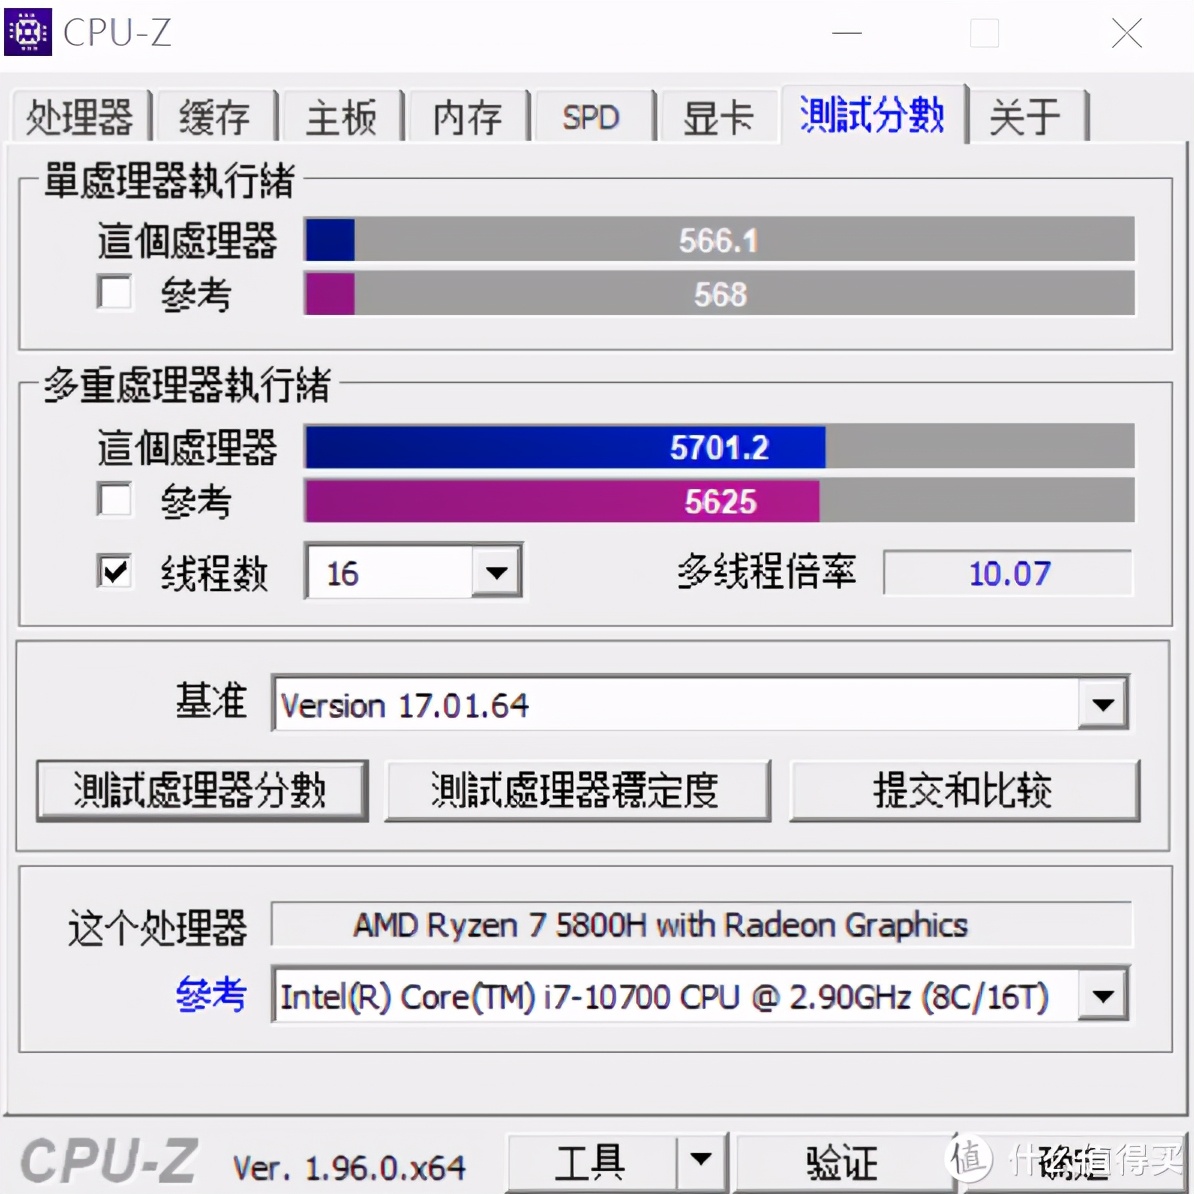Viewport: 1194px width, 1194px height.
Task: Click the 5701.2 multi-thread score bar
Action: (x=563, y=447)
